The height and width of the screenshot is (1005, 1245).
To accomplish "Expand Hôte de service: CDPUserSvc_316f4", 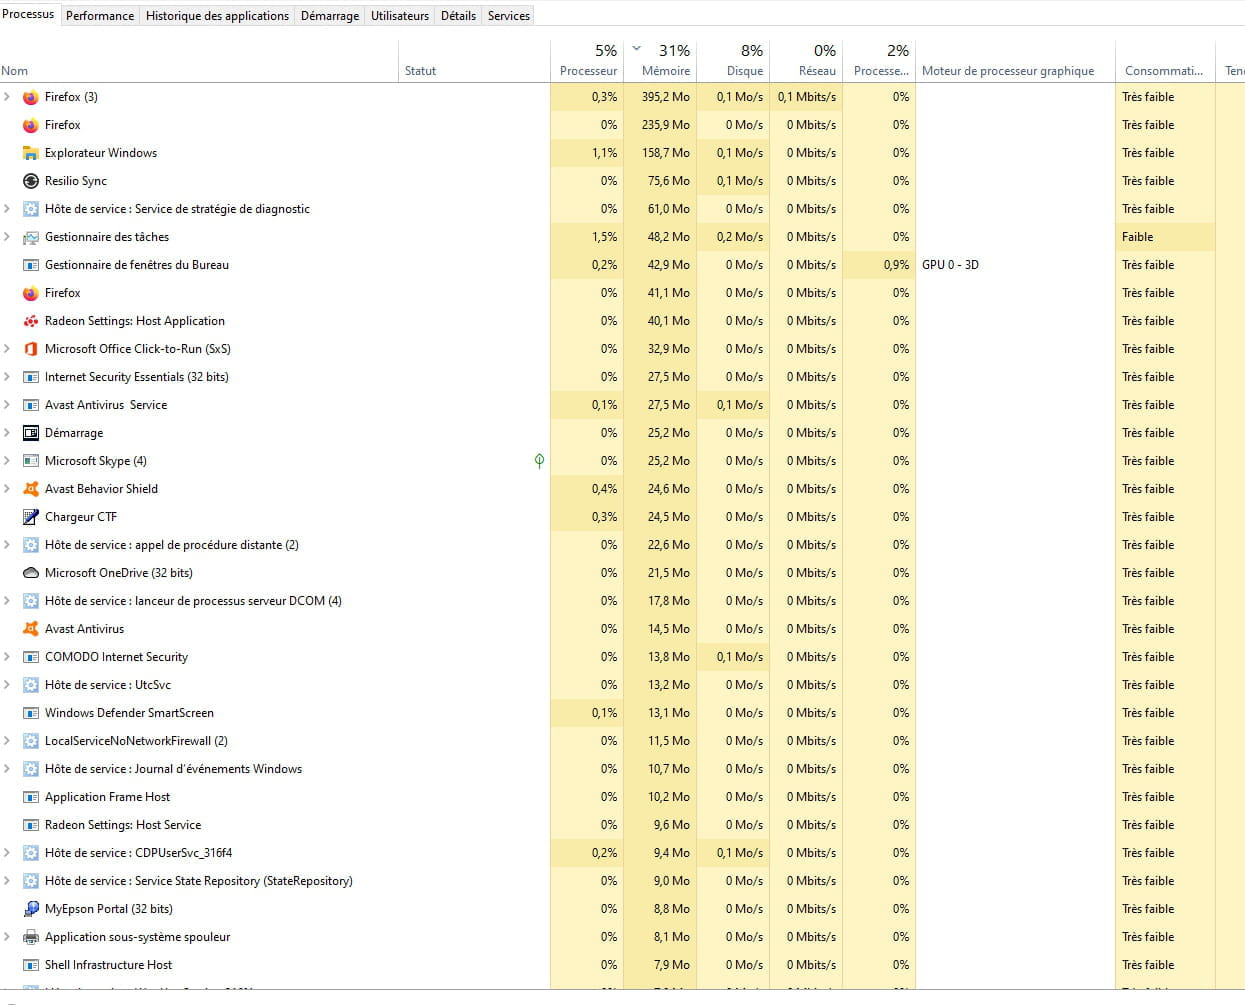I will tap(7, 853).
